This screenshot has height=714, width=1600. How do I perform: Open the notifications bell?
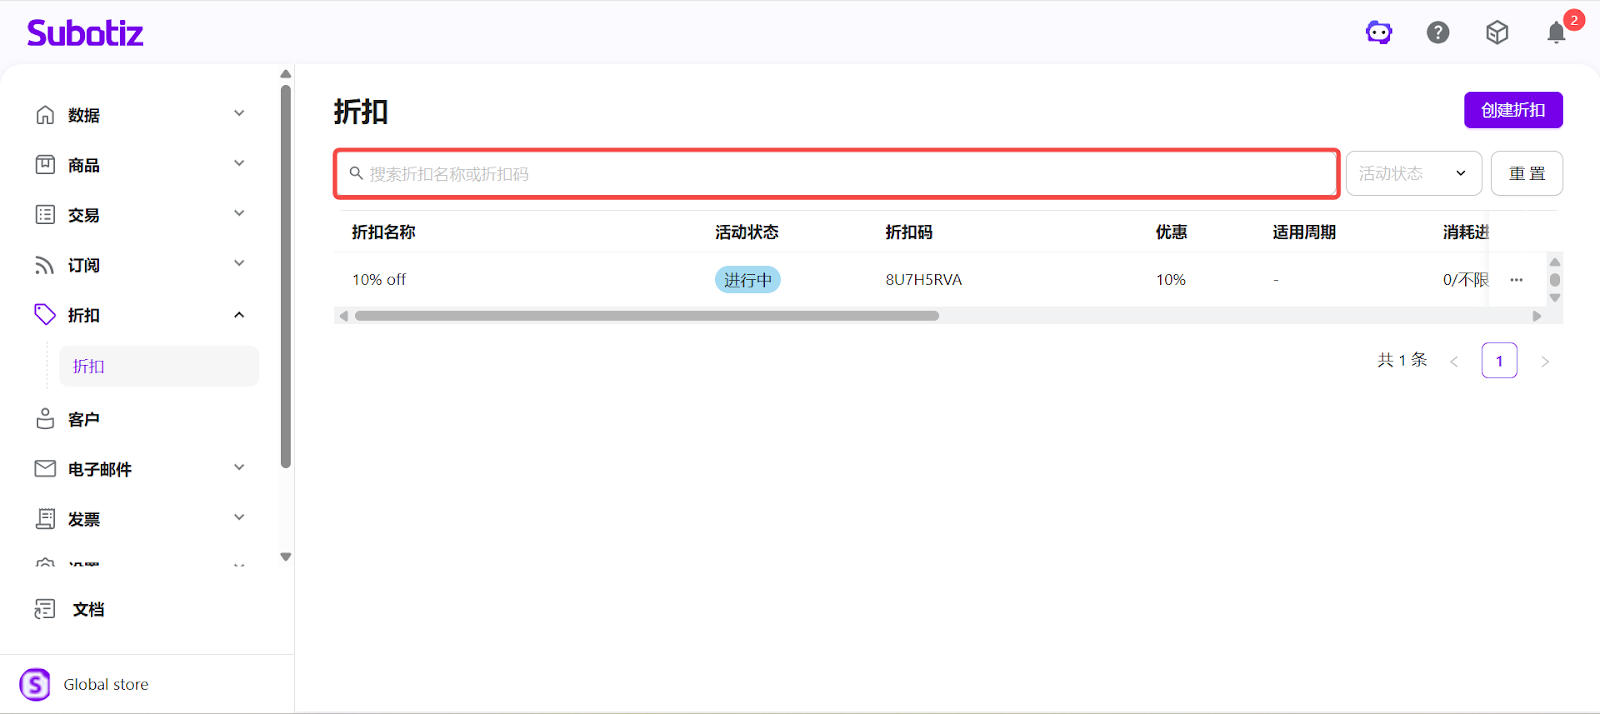[x=1556, y=33]
